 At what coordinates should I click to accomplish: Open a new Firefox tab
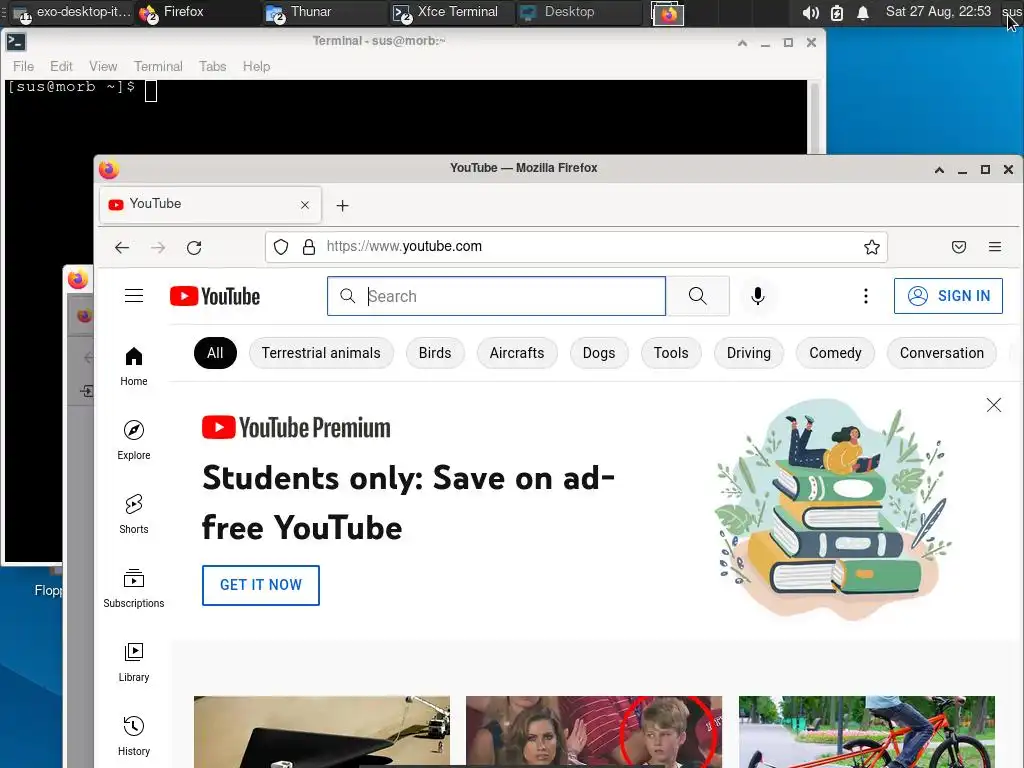(x=342, y=206)
